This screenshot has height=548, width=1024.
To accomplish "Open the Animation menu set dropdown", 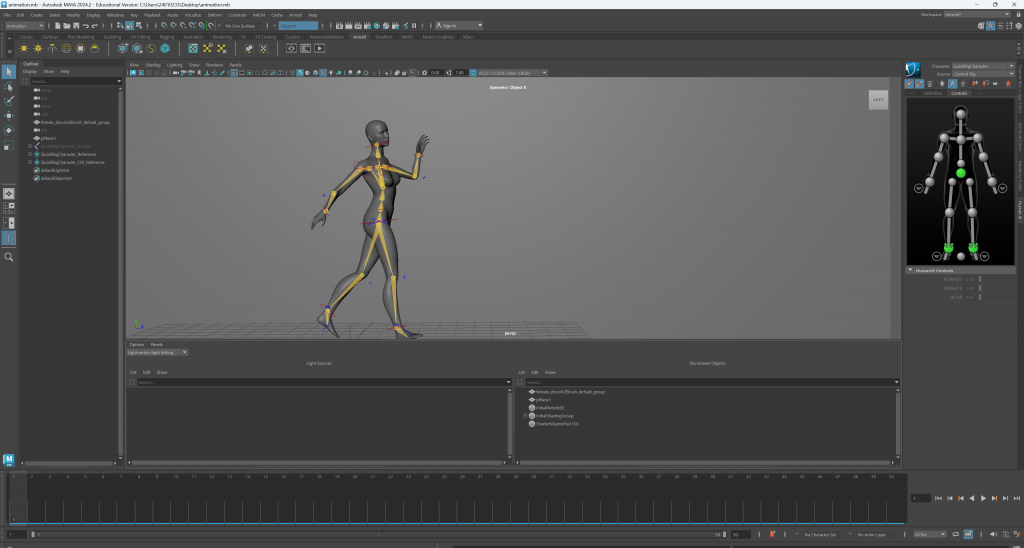I will [24, 25].
